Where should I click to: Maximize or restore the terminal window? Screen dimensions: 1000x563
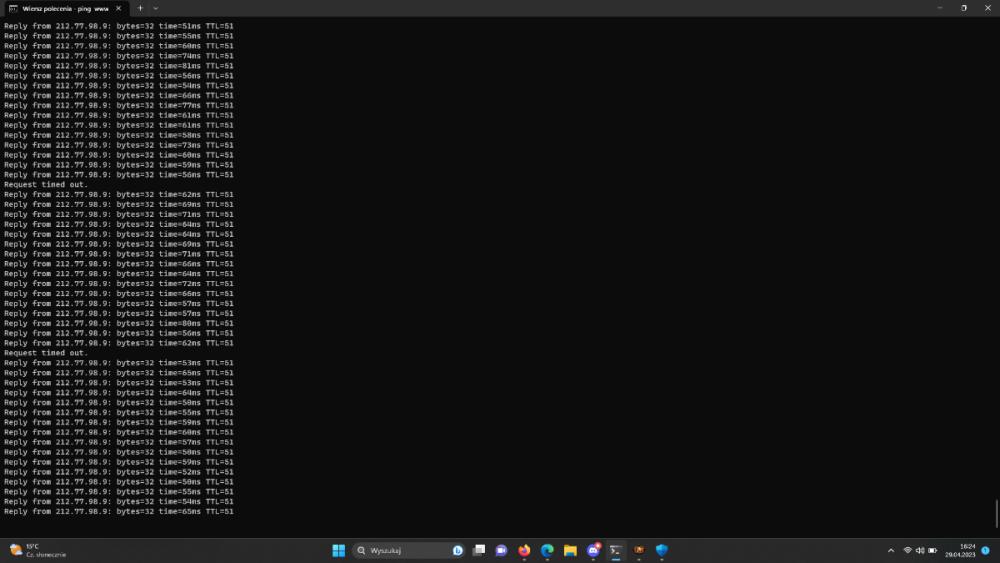point(963,8)
